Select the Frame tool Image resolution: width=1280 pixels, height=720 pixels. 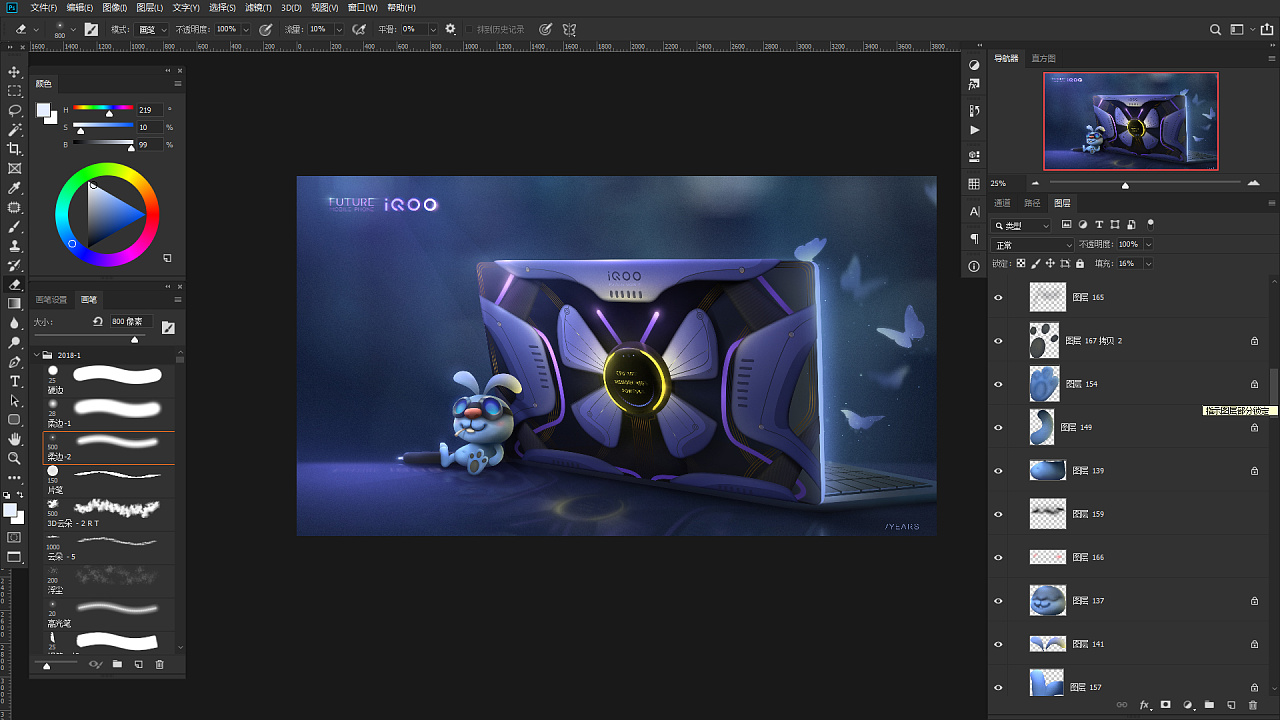pyautogui.click(x=15, y=168)
